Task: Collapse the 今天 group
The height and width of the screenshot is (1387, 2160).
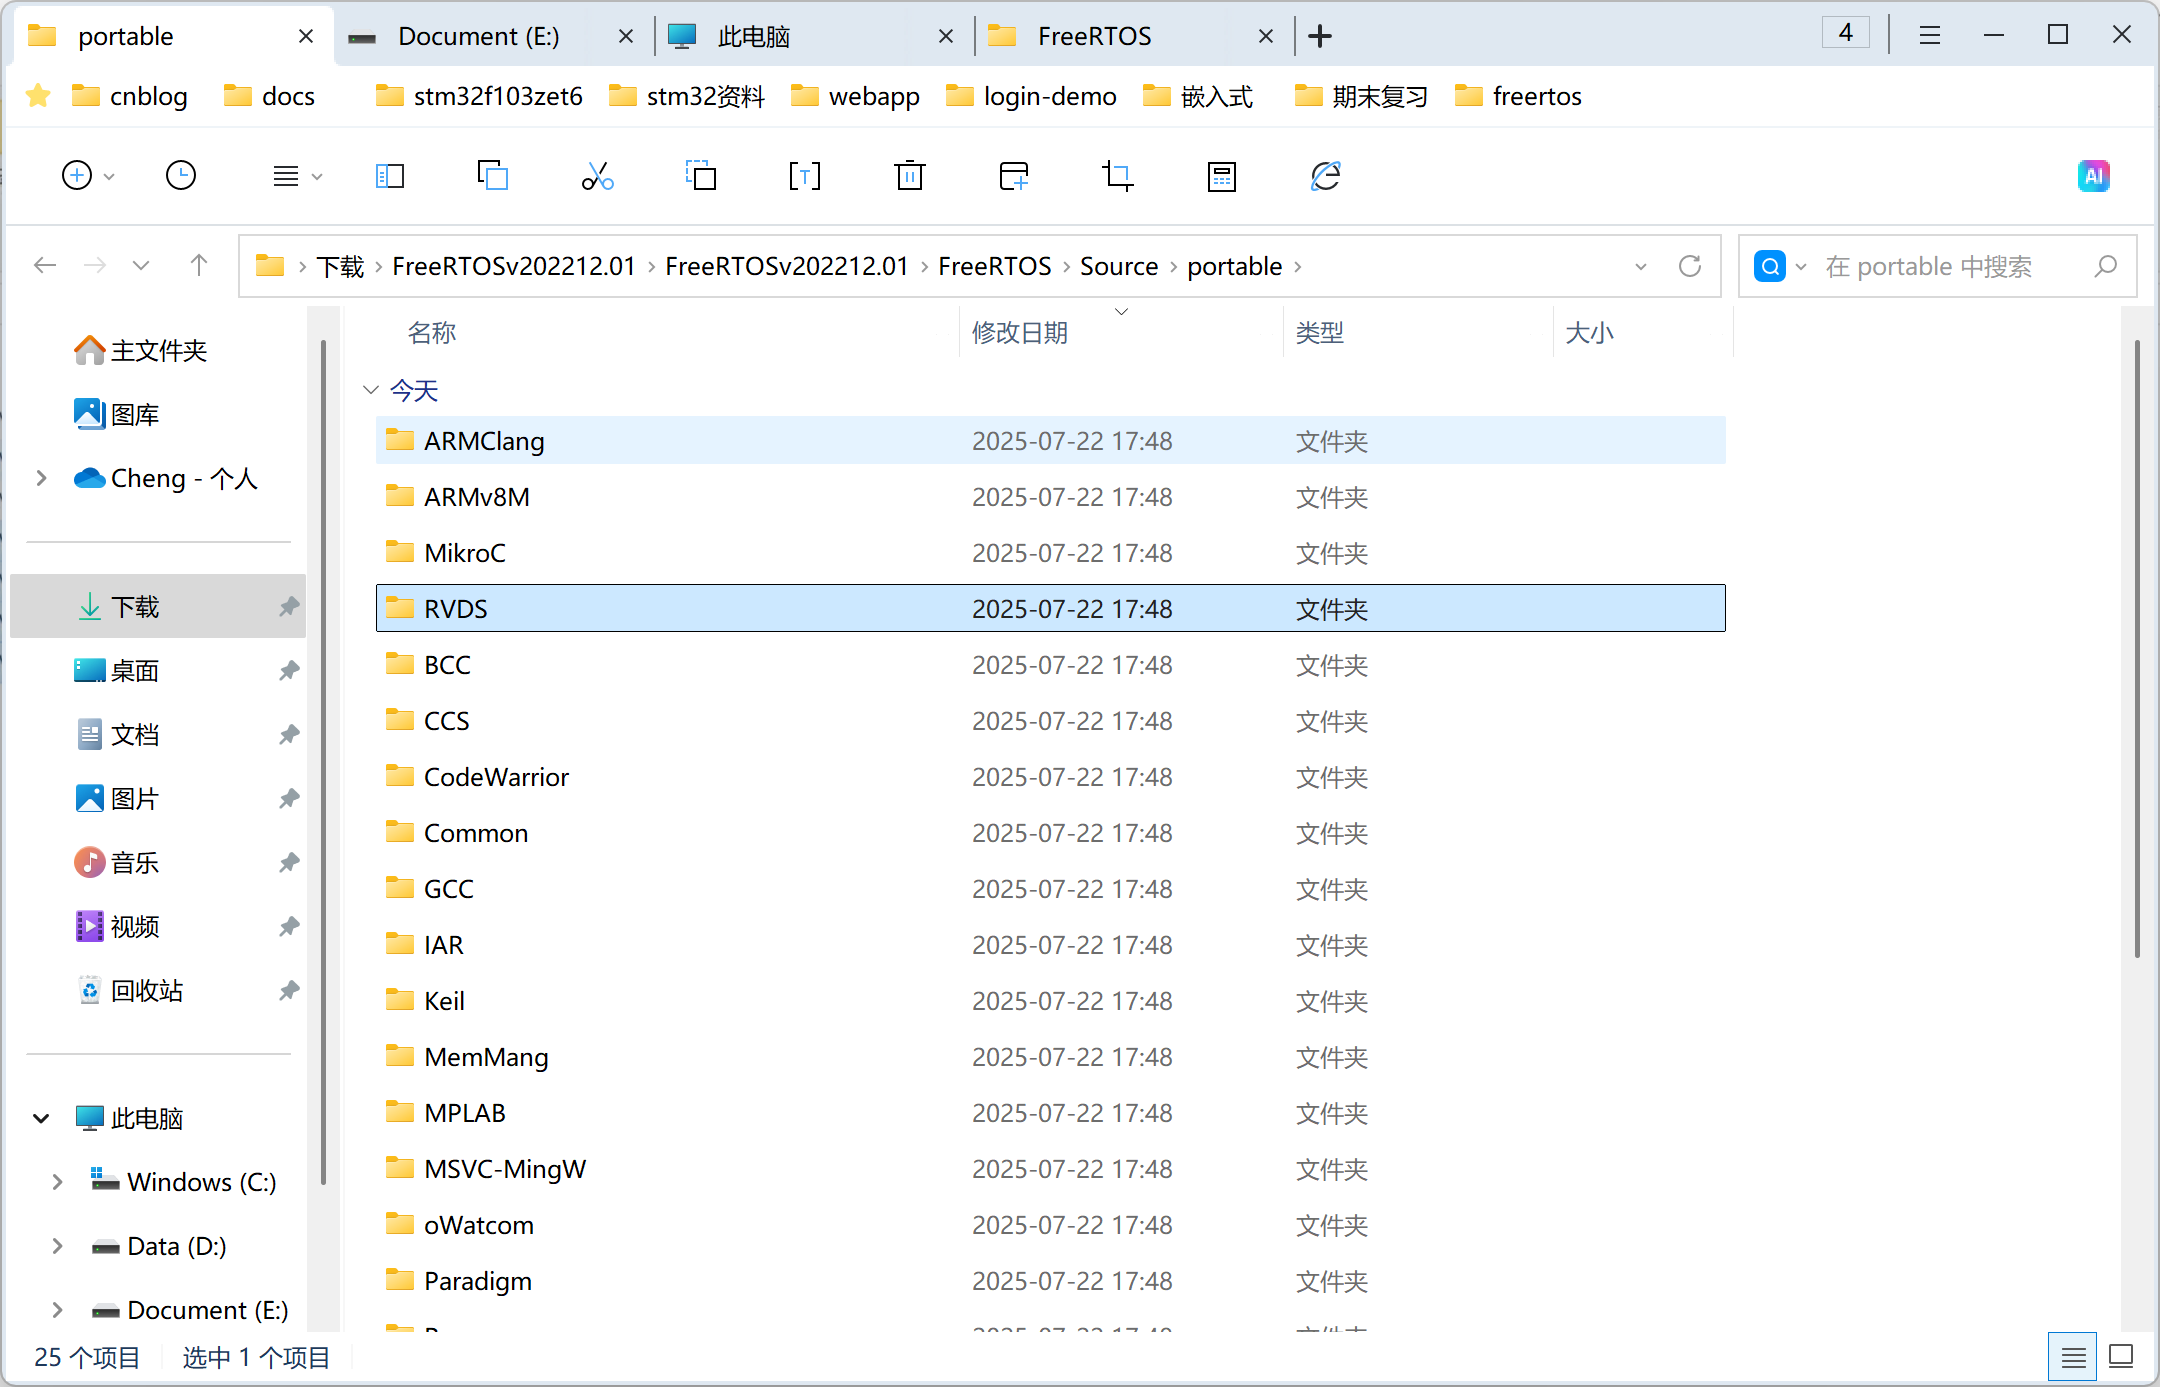Action: 371,390
